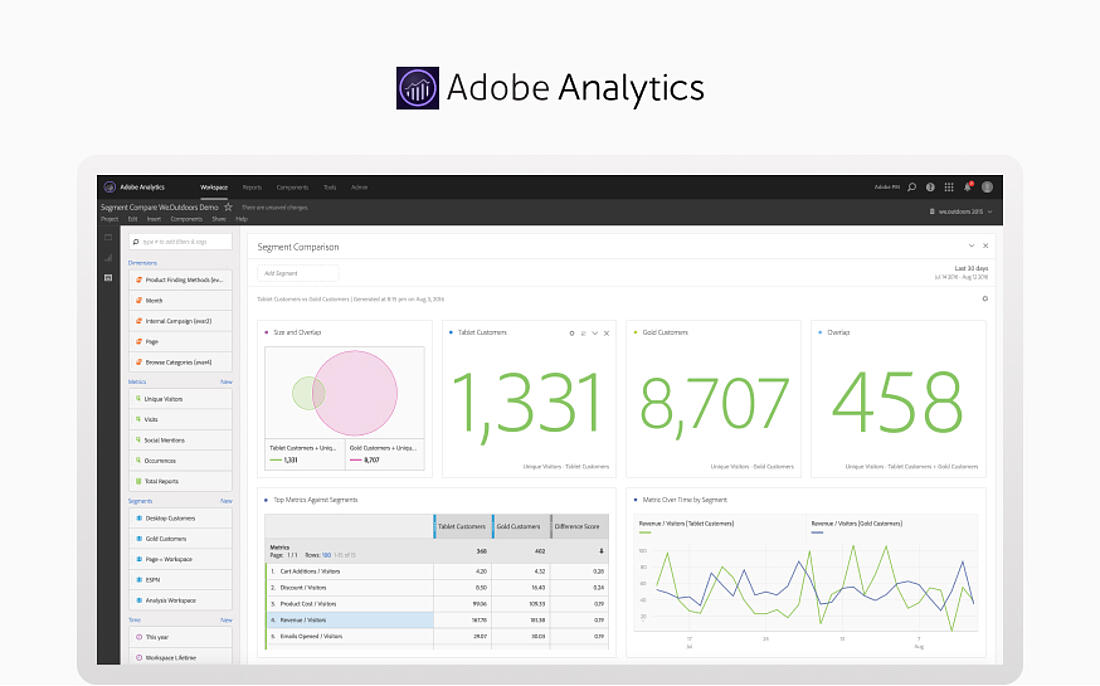Collapse the Segment Comparison panel
1100x686 pixels.
tap(972, 246)
